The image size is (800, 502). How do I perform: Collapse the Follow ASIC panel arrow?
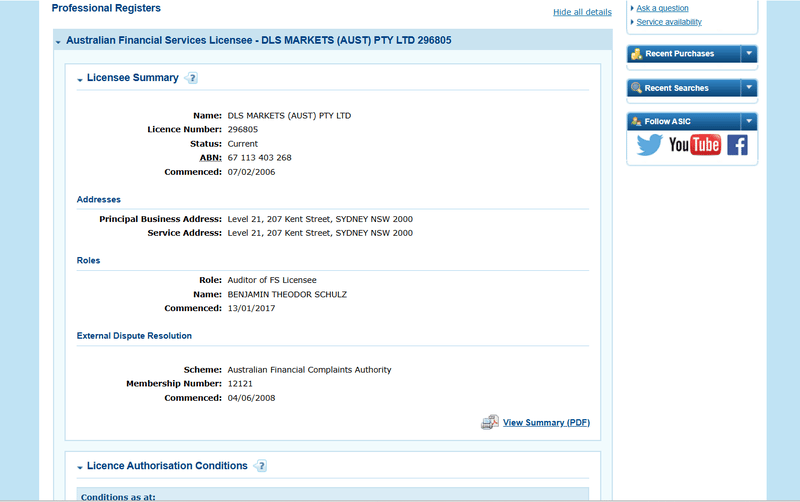coord(749,121)
